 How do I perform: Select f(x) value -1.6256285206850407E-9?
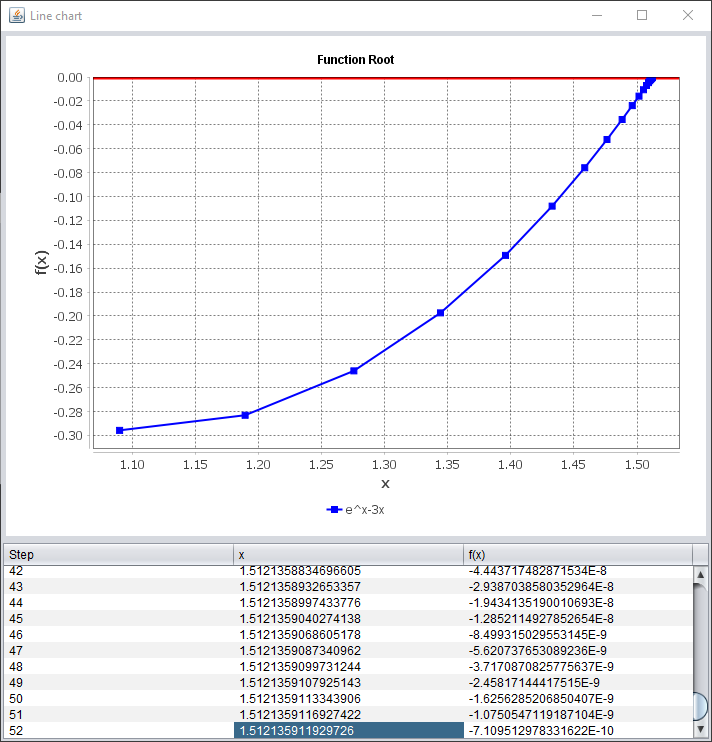[x=578, y=698]
